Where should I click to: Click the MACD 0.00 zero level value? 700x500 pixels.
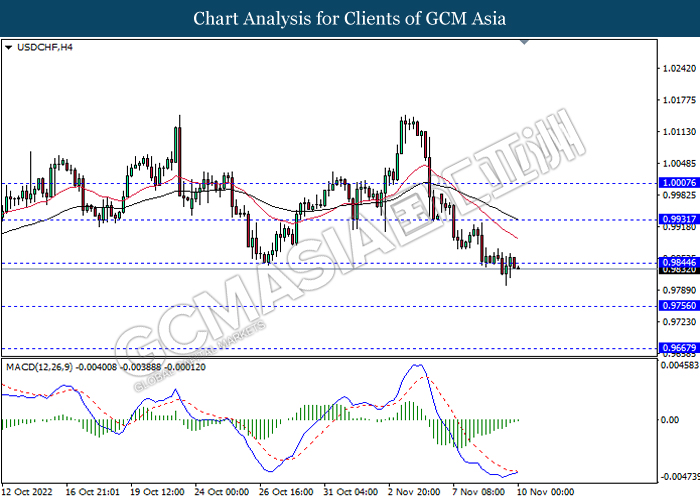point(670,420)
